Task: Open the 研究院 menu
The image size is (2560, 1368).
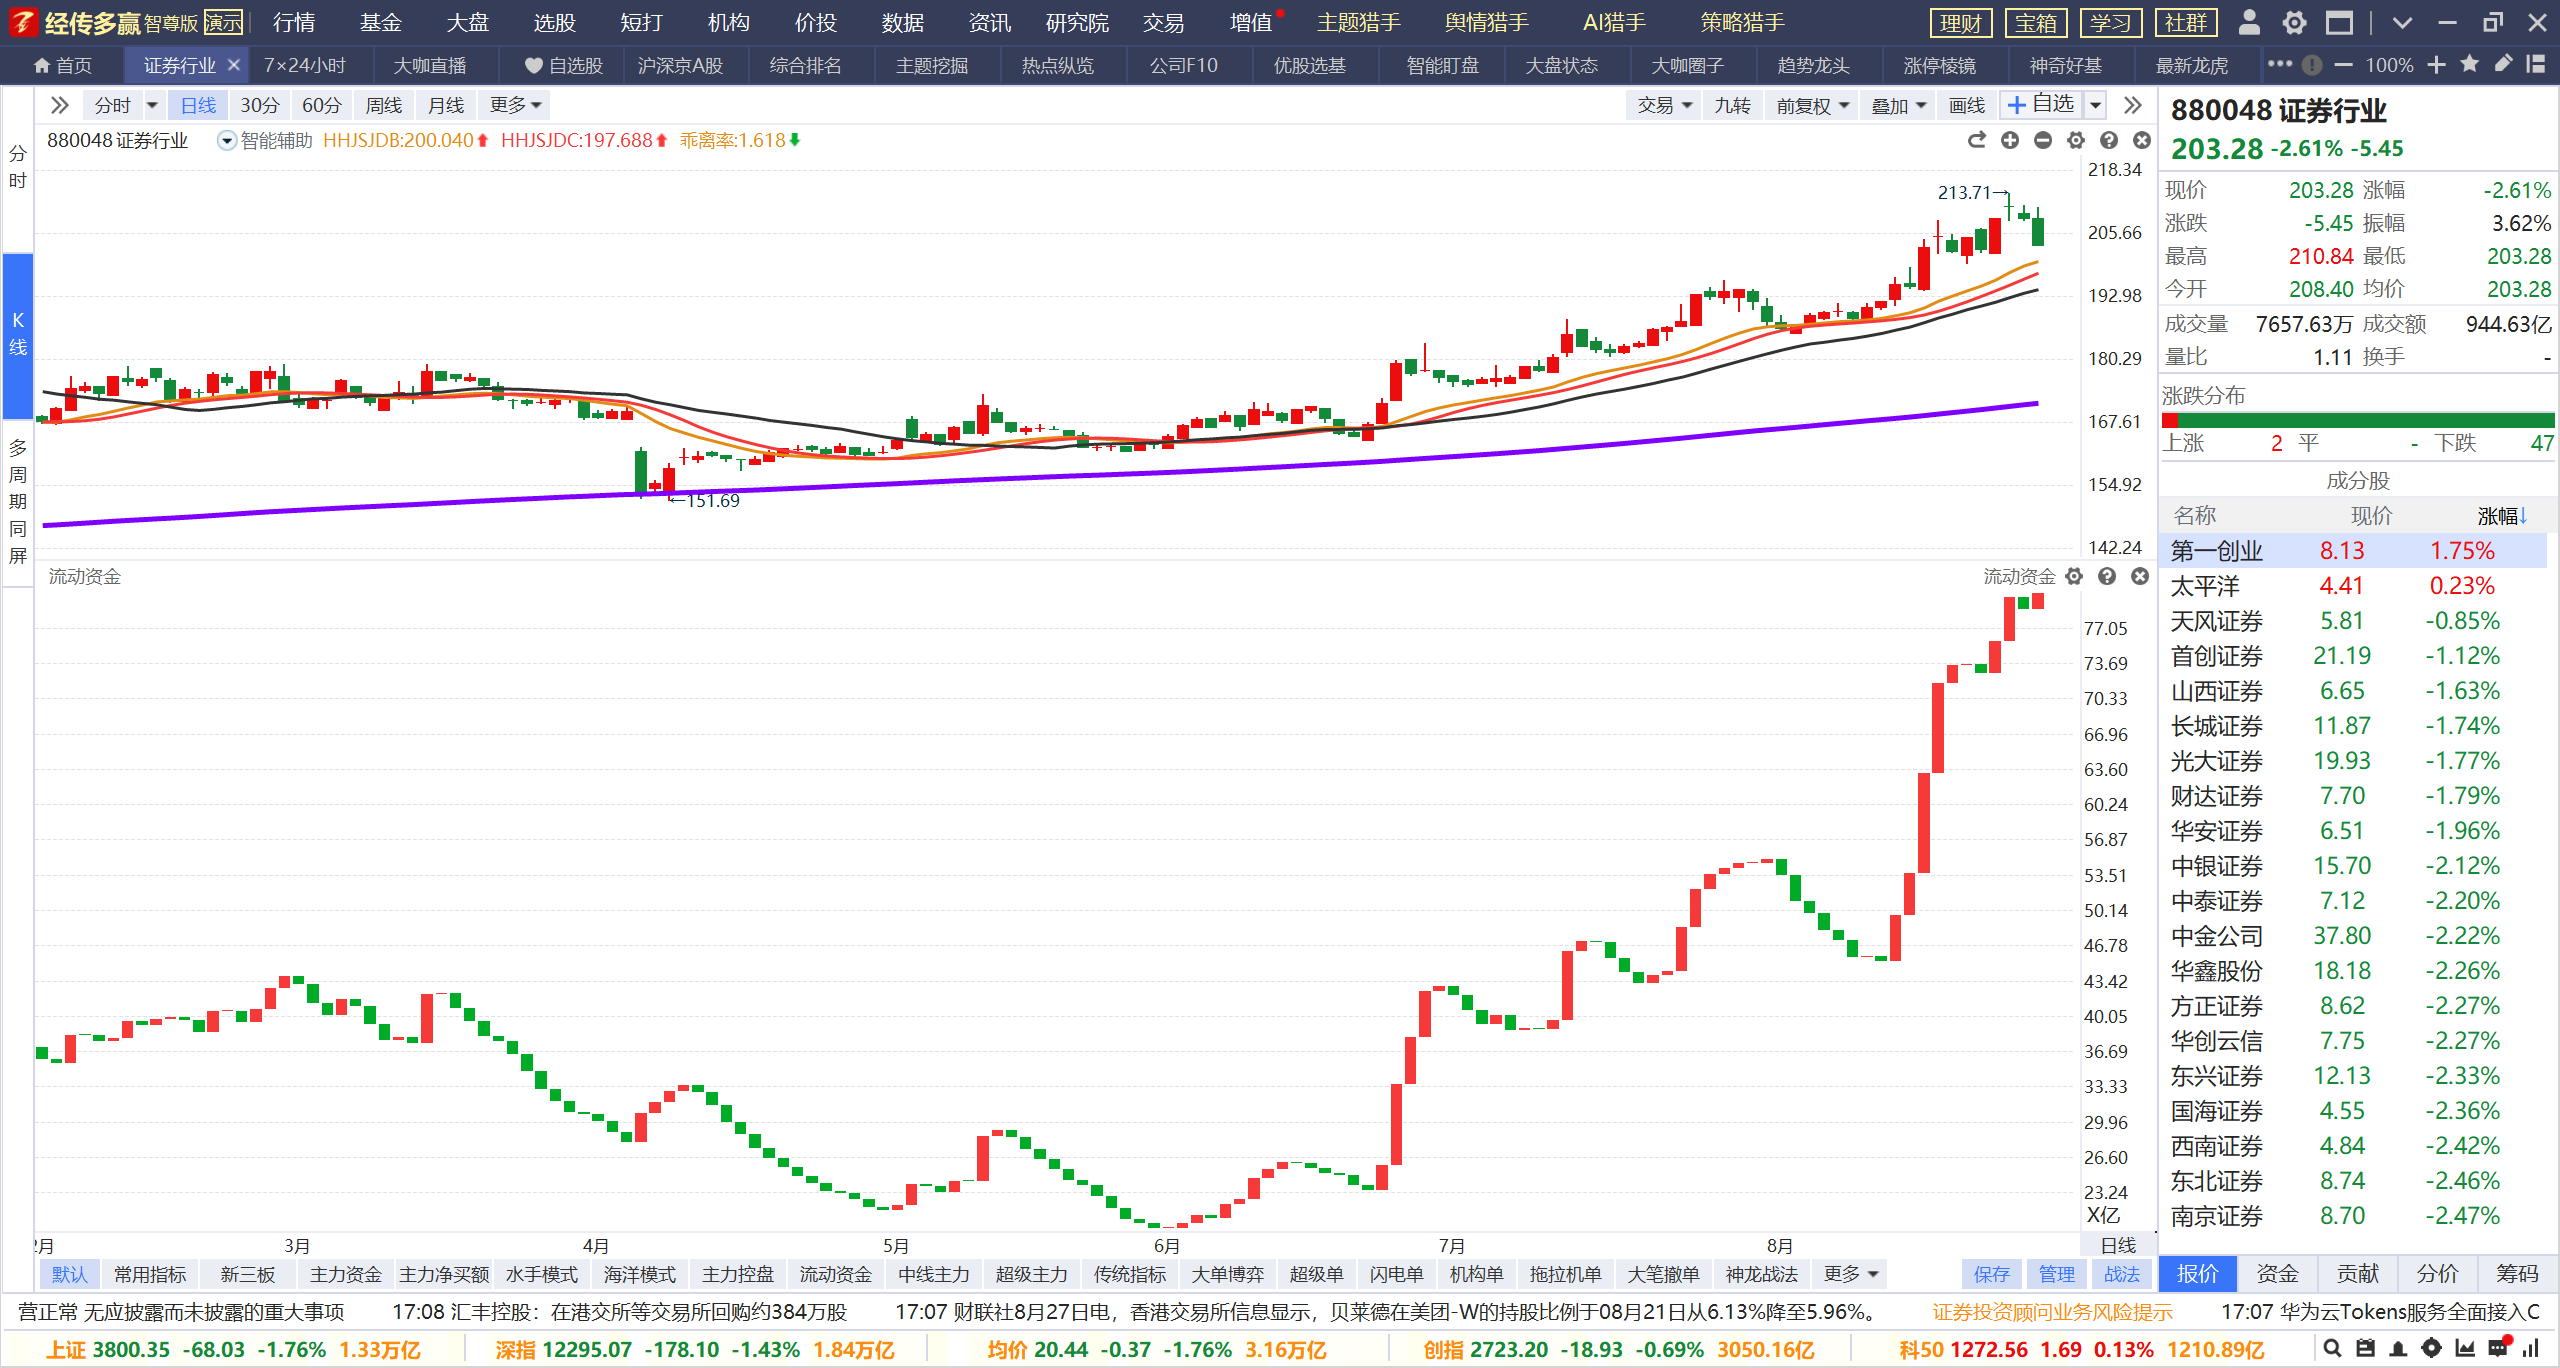Action: point(1077,22)
